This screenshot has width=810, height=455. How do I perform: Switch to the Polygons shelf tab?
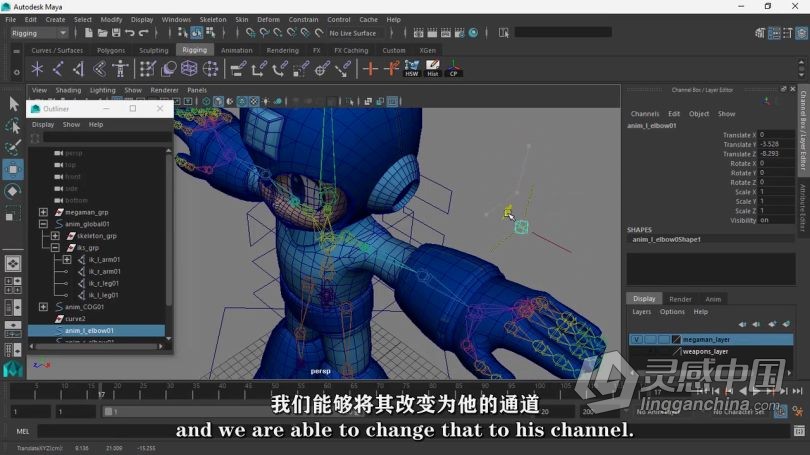click(111, 50)
